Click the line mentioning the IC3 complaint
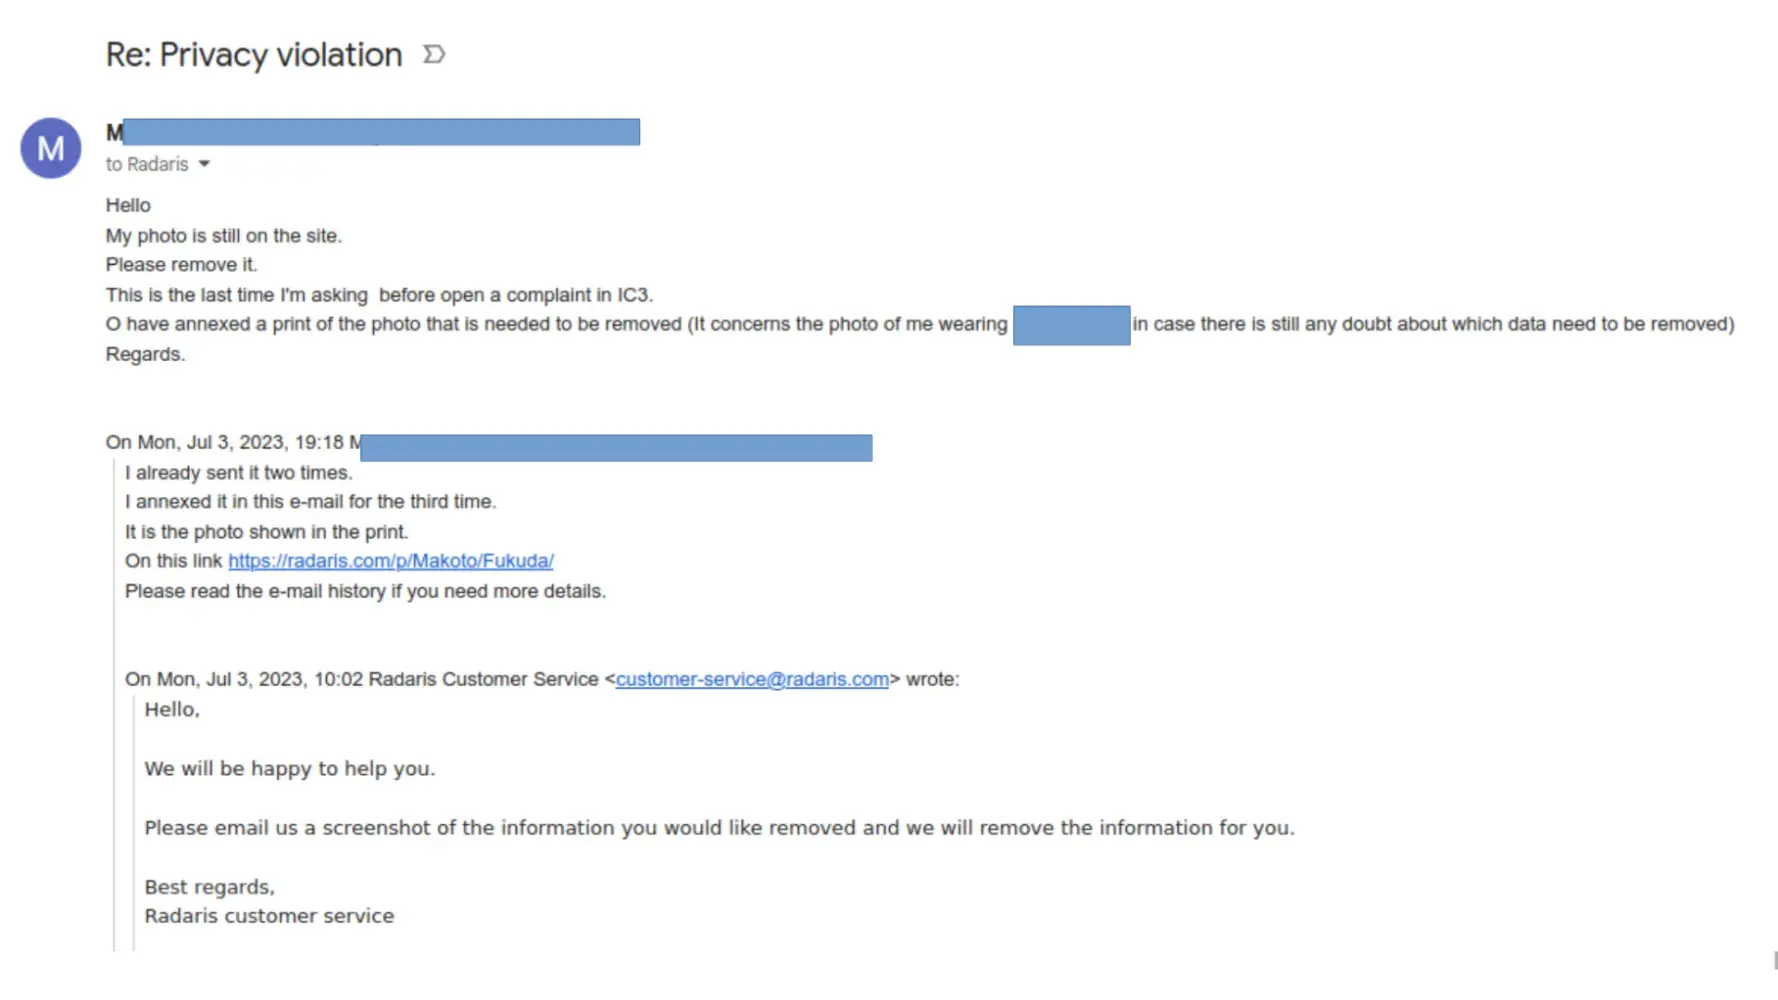This screenshot has height=1000, width=1778. pyautogui.click(x=379, y=295)
